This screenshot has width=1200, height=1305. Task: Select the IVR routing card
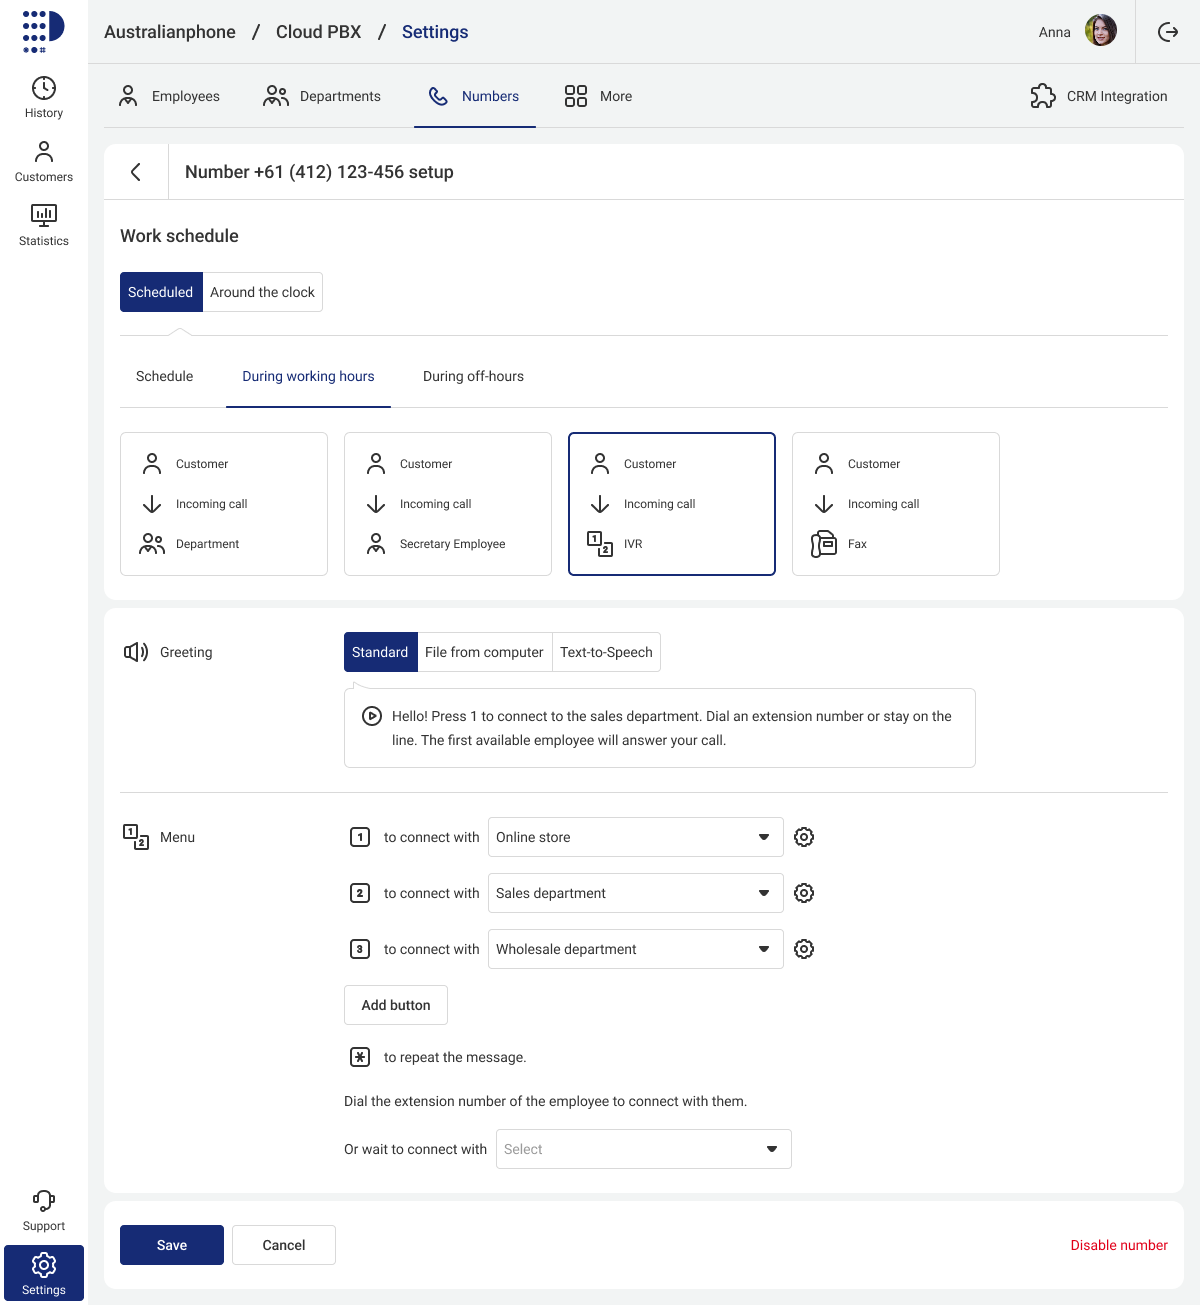click(x=672, y=504)
